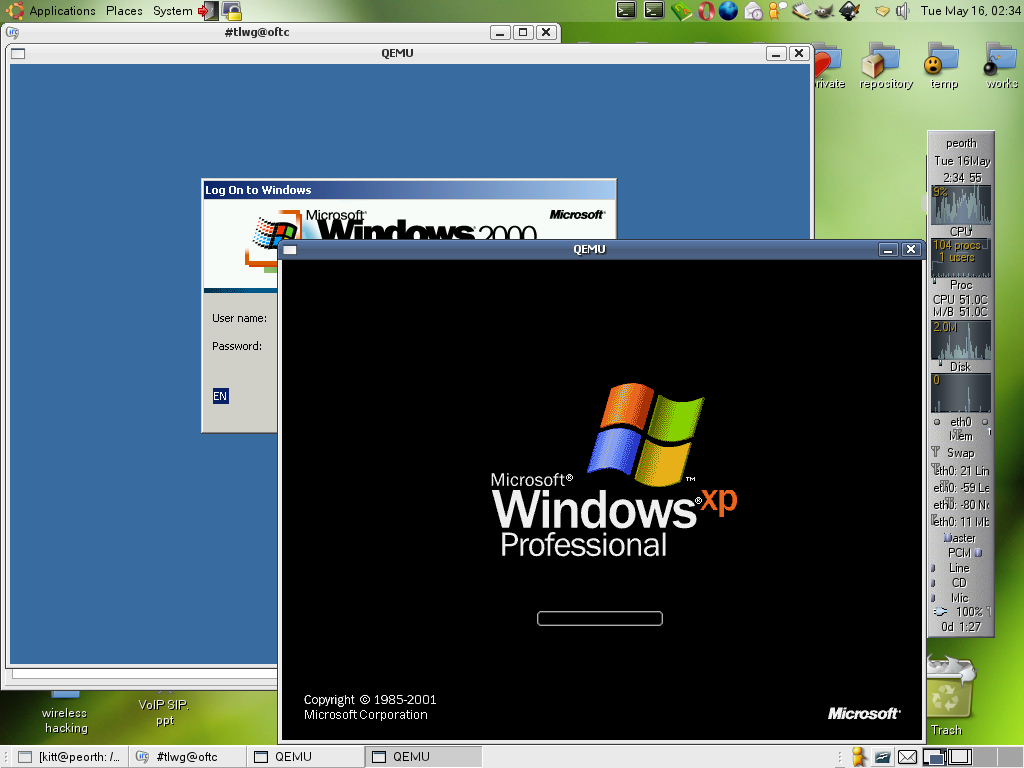This screenshot has width=1024, height=768.
Task: Open the Trash icon on the desktop
Action: (x=947, y=698)
